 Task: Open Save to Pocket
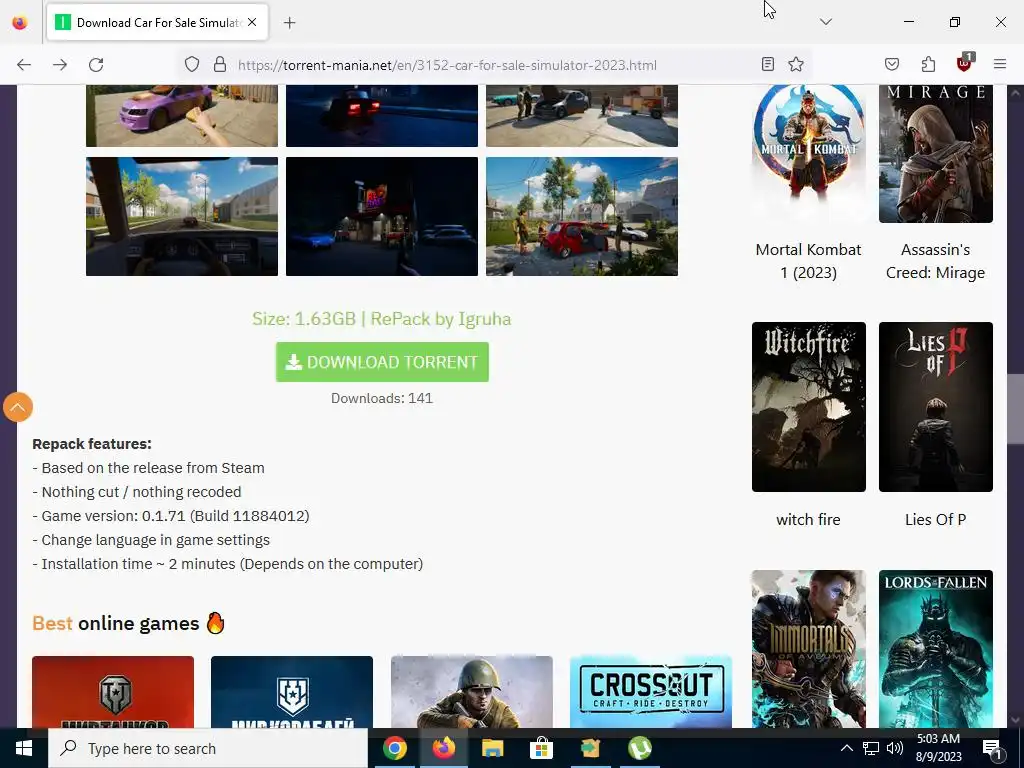[x=892, y=64]
